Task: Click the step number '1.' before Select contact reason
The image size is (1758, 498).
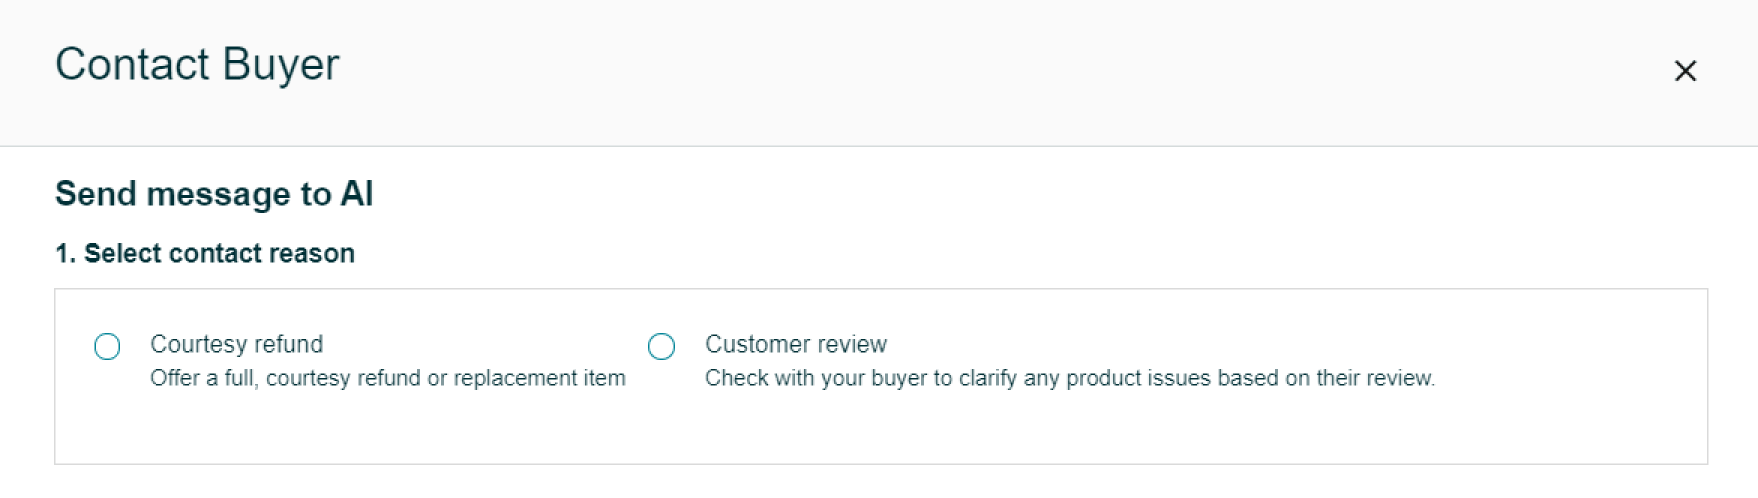Action: (66, 253)
